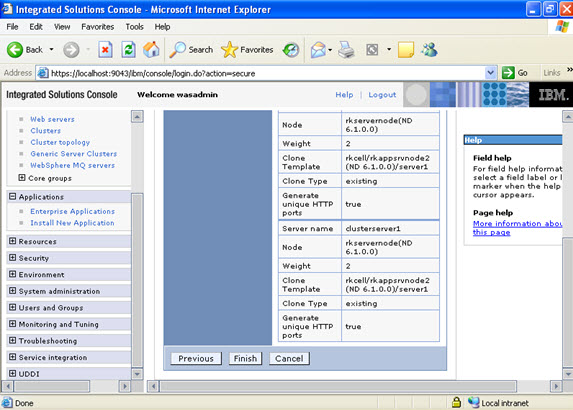Click the Links toolbar label
The image size is (573, 410).
[x=551, y=73]
